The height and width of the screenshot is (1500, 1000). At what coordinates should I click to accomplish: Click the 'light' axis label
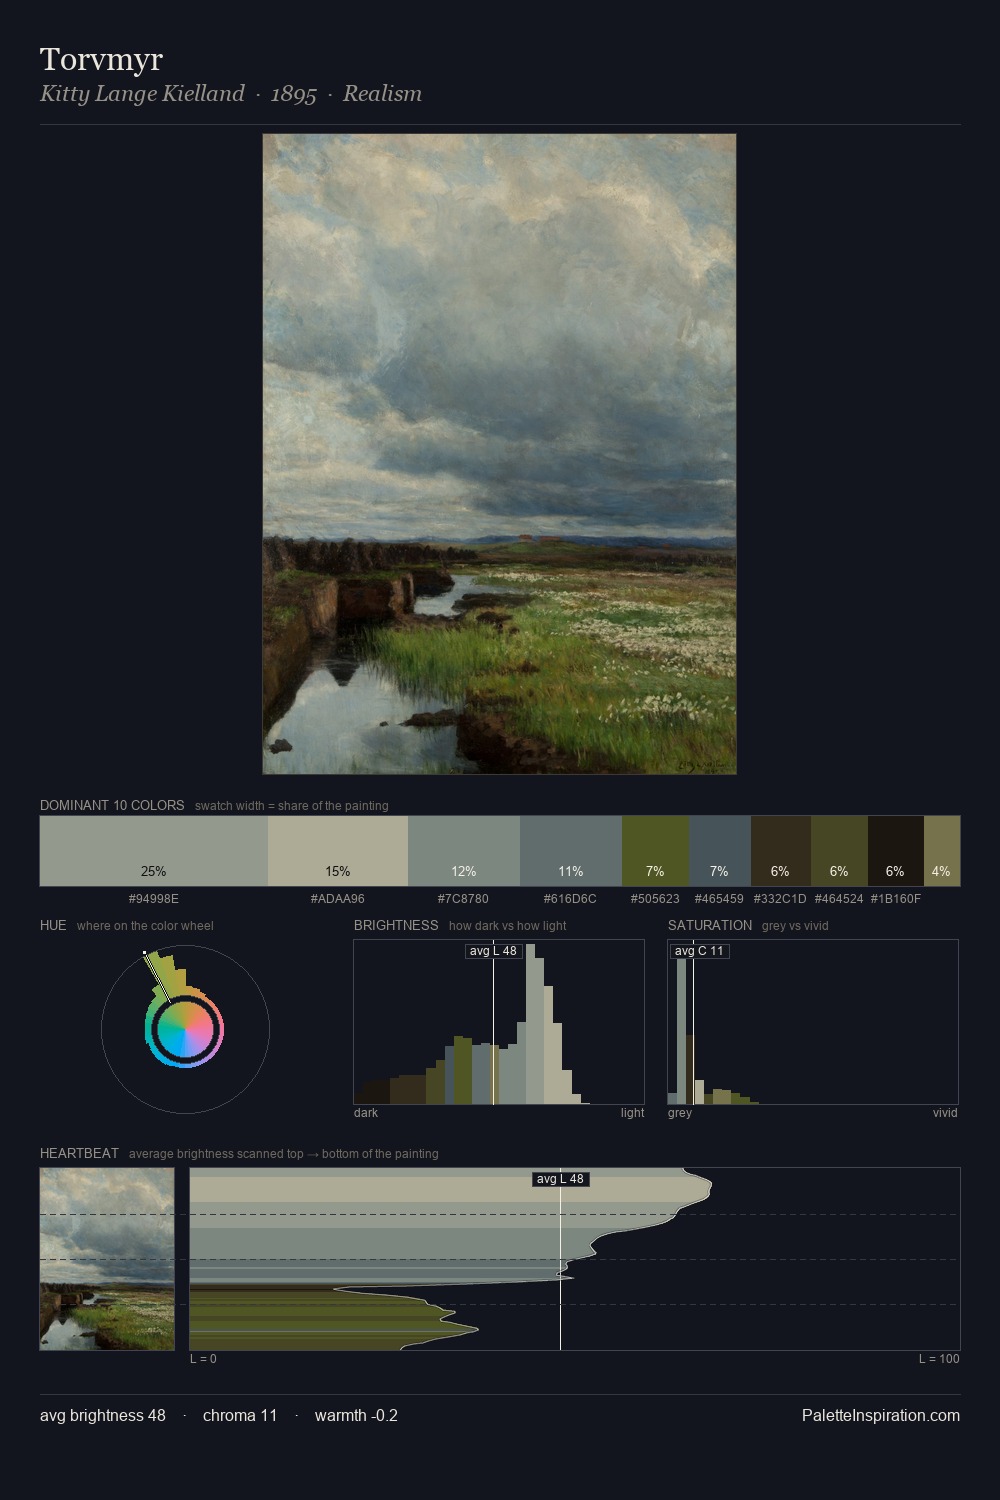[632, 1113]
